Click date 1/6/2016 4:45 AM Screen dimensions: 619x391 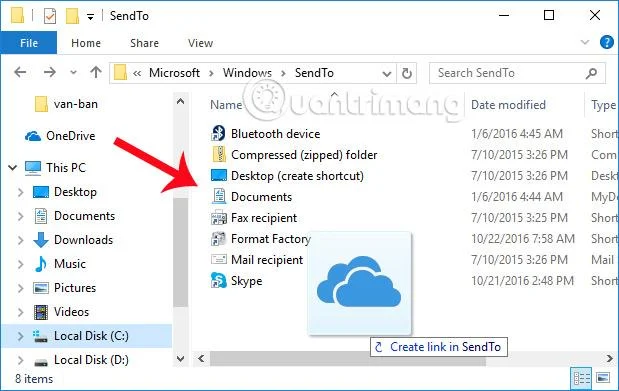tap(517, 134)
